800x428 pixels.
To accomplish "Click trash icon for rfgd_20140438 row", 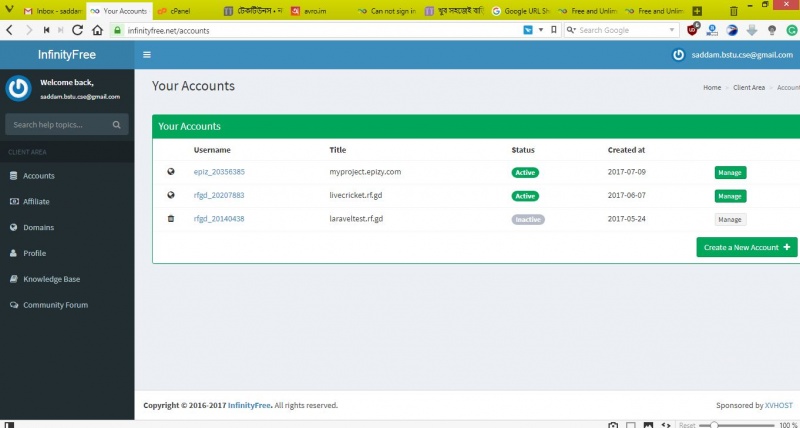I will point(171,218).
